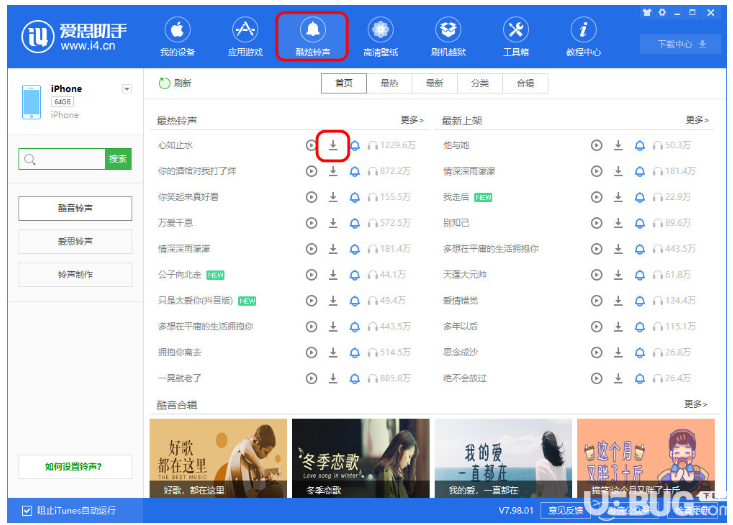Switch to the 最新 tab
This screenshot has height=525, width=733.
tap(434, 83)
